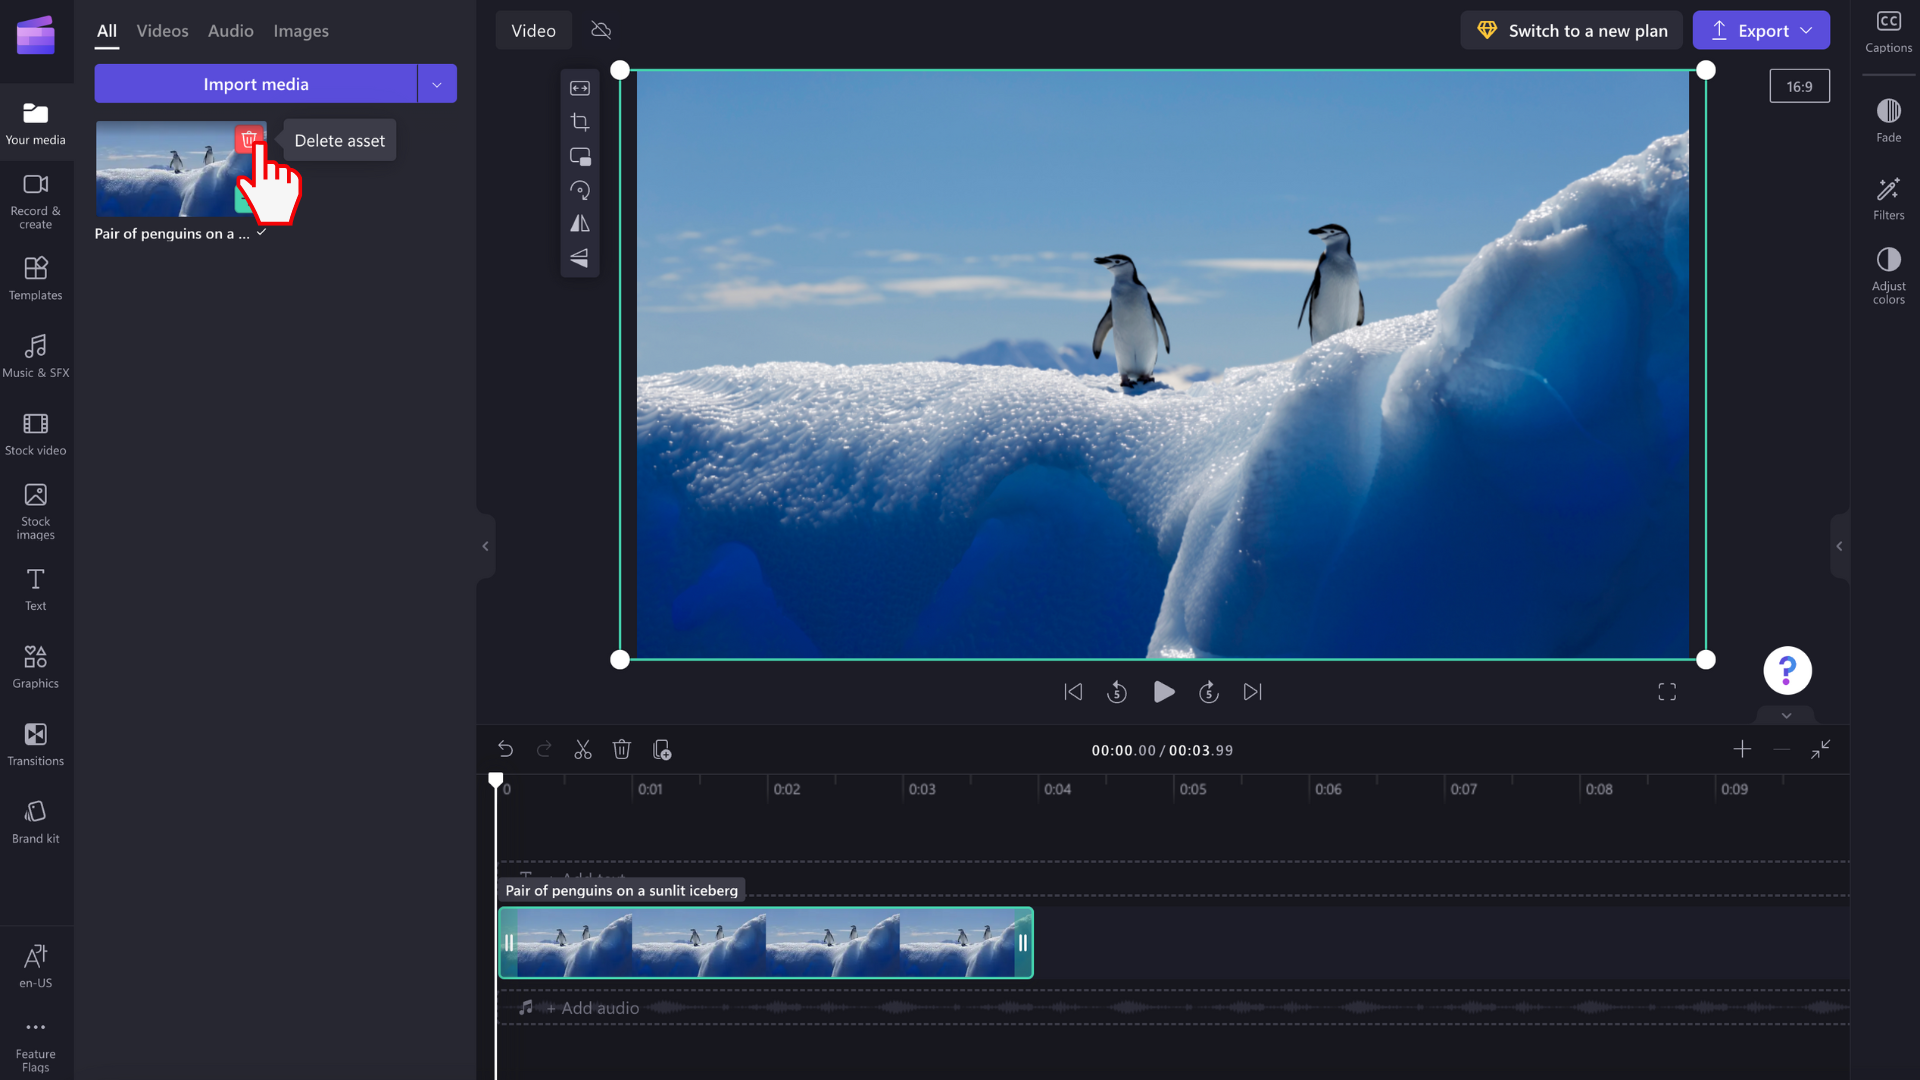The image size is (1920, 1080).
Task: Select the rotate tool icon
Action: coord(579,189)
